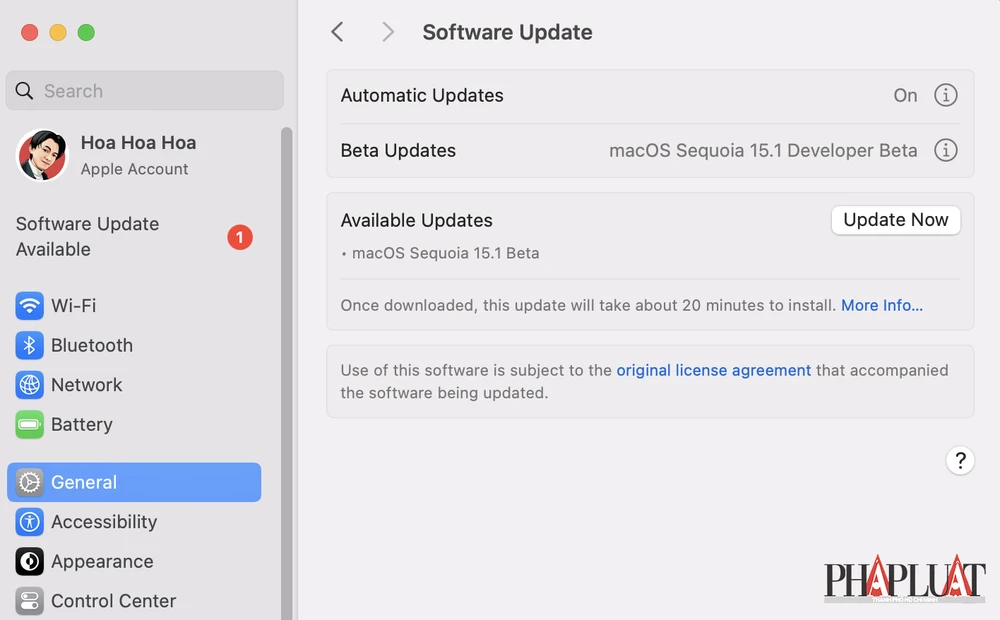Select the Wi-Fi sidebar icon

(29, 306)
